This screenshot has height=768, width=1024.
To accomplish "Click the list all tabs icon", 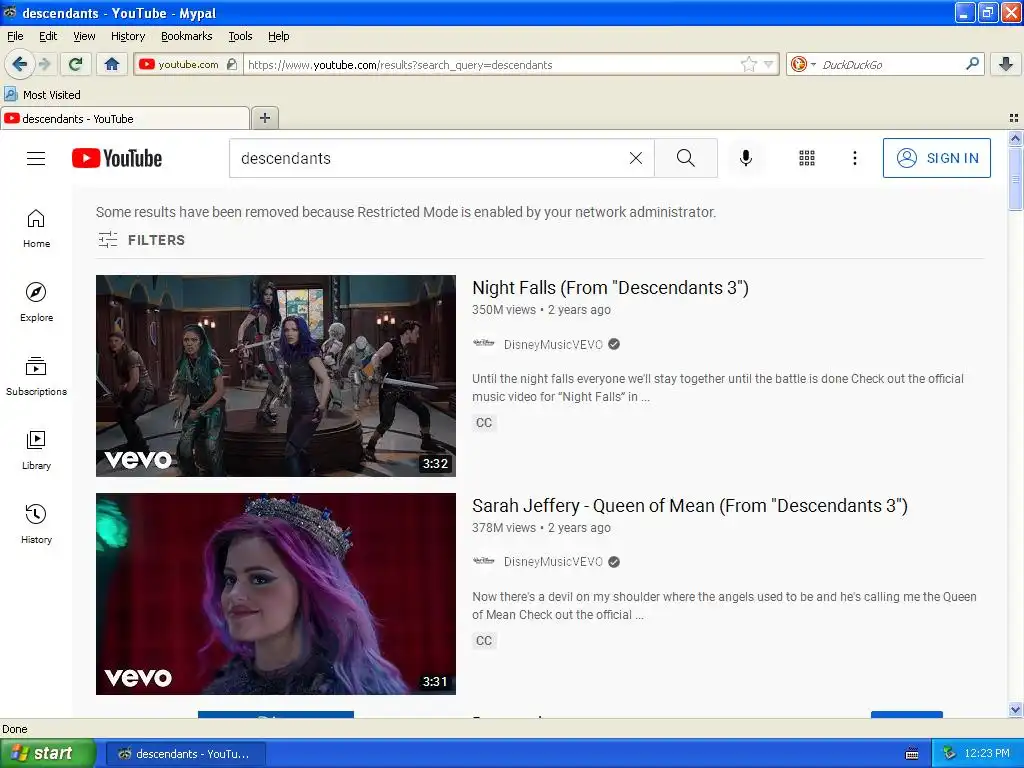I will coord(1014,118).
